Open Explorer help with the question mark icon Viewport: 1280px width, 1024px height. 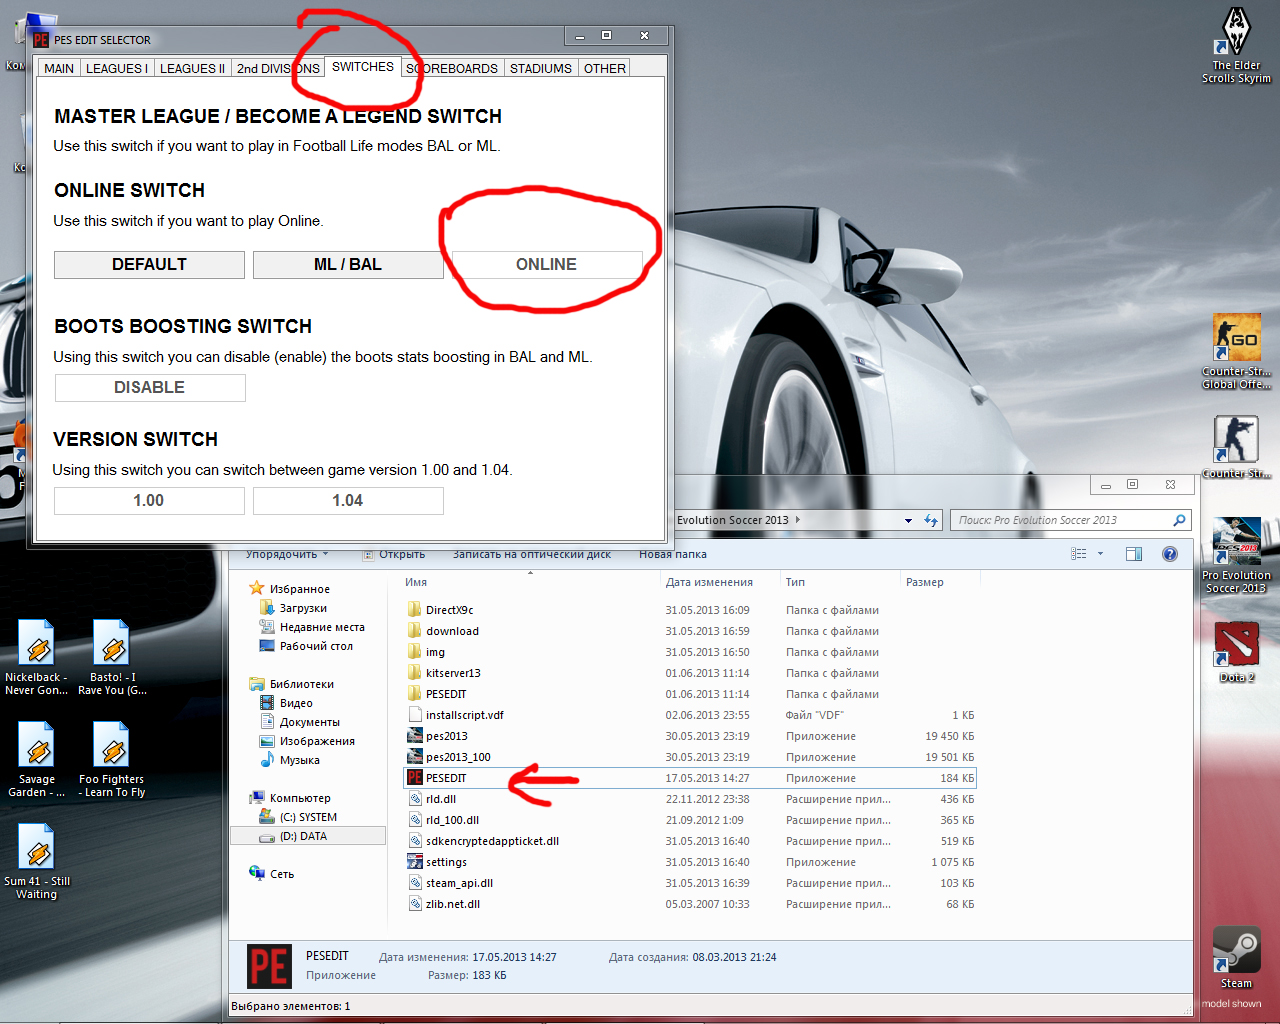[1169, 554]
